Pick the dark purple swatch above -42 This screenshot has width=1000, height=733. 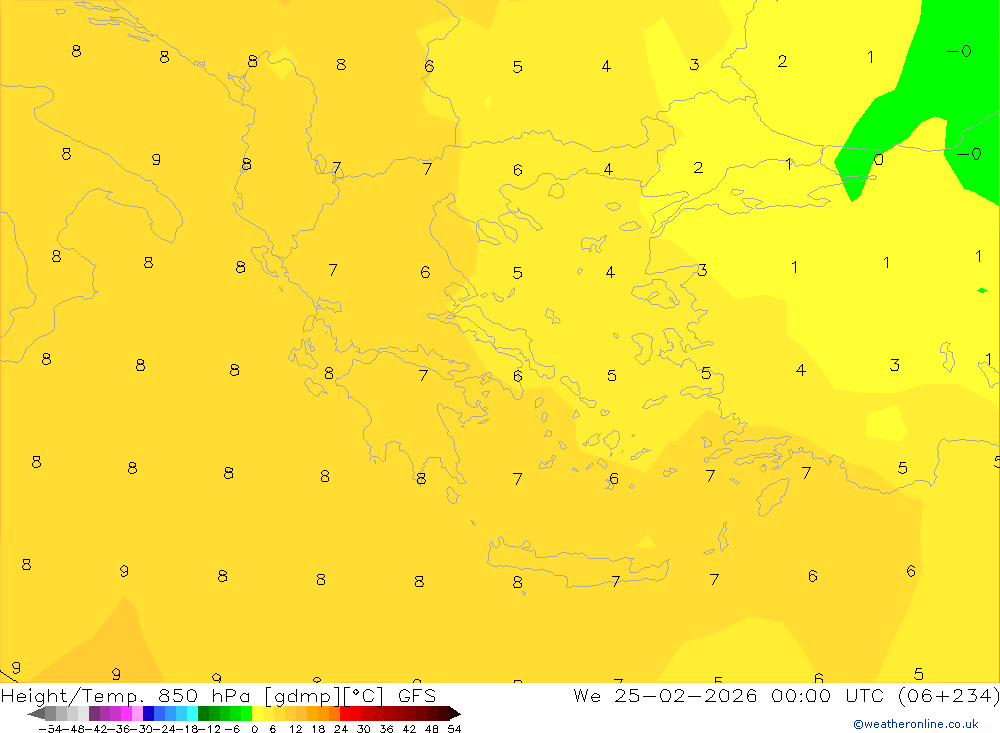(94, 714)
